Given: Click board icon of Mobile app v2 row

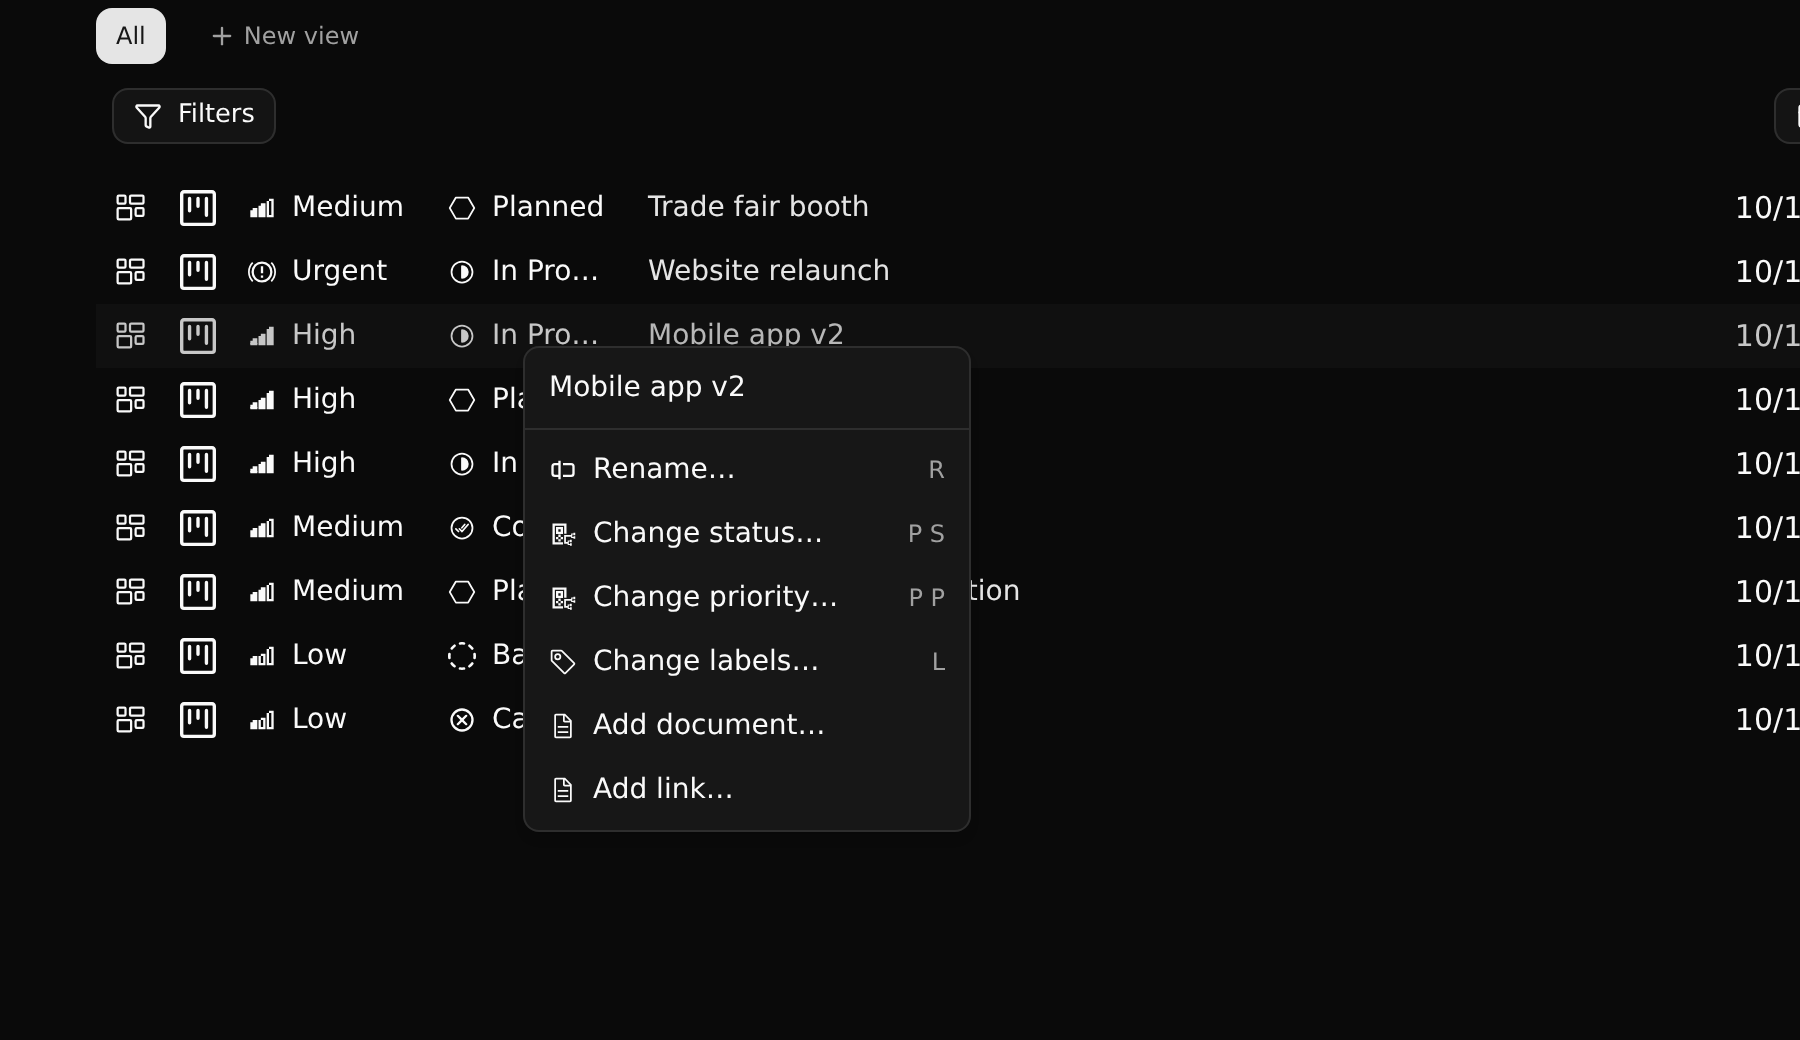Looking at the screenshot, I should pyautogui.click(x=198, y=336).
